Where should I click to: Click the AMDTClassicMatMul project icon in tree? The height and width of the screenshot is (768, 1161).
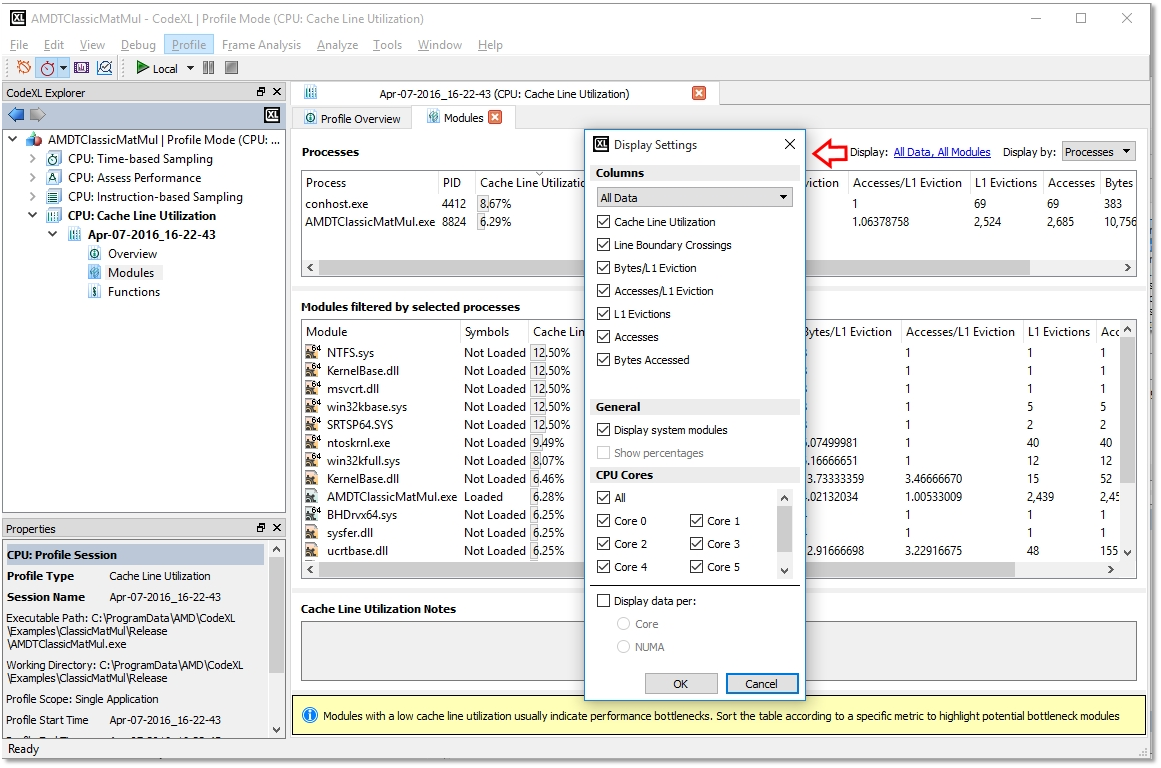coord(34,139)
